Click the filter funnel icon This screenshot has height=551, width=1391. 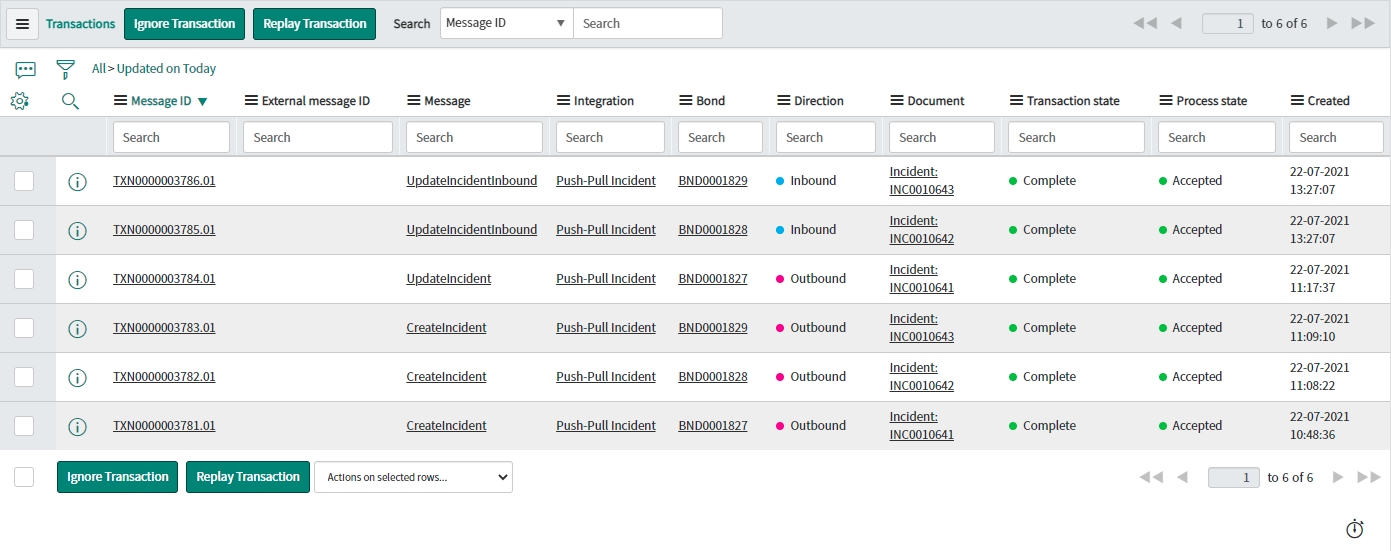pos(66,69)
